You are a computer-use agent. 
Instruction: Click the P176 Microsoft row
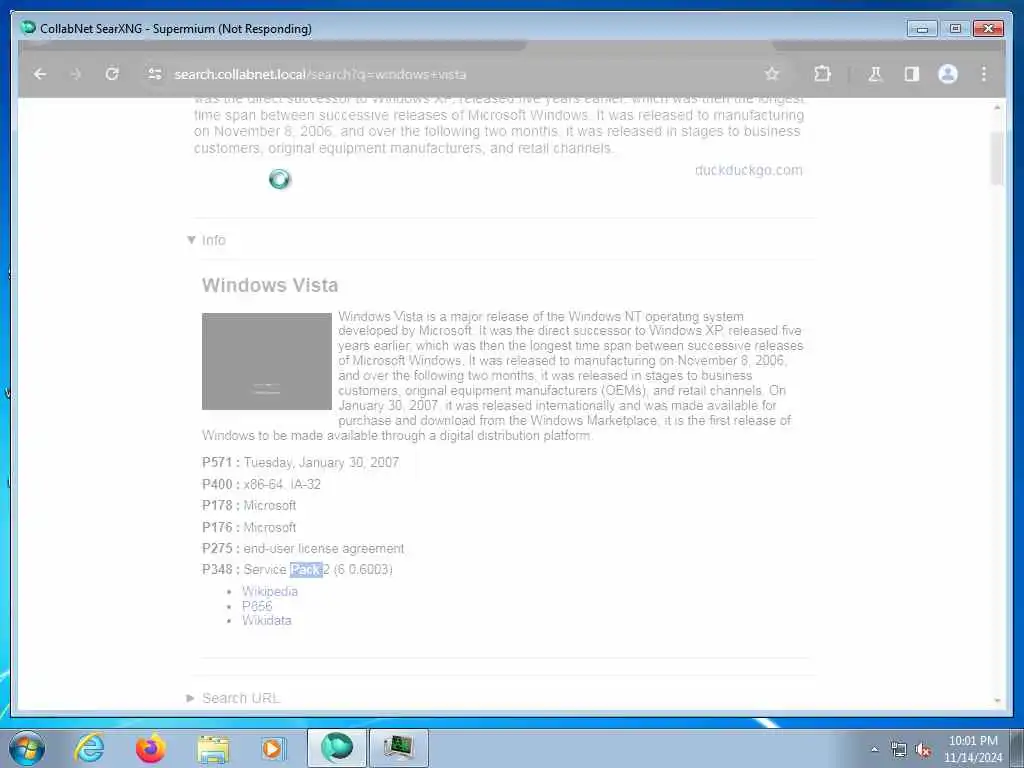point(249,527)
